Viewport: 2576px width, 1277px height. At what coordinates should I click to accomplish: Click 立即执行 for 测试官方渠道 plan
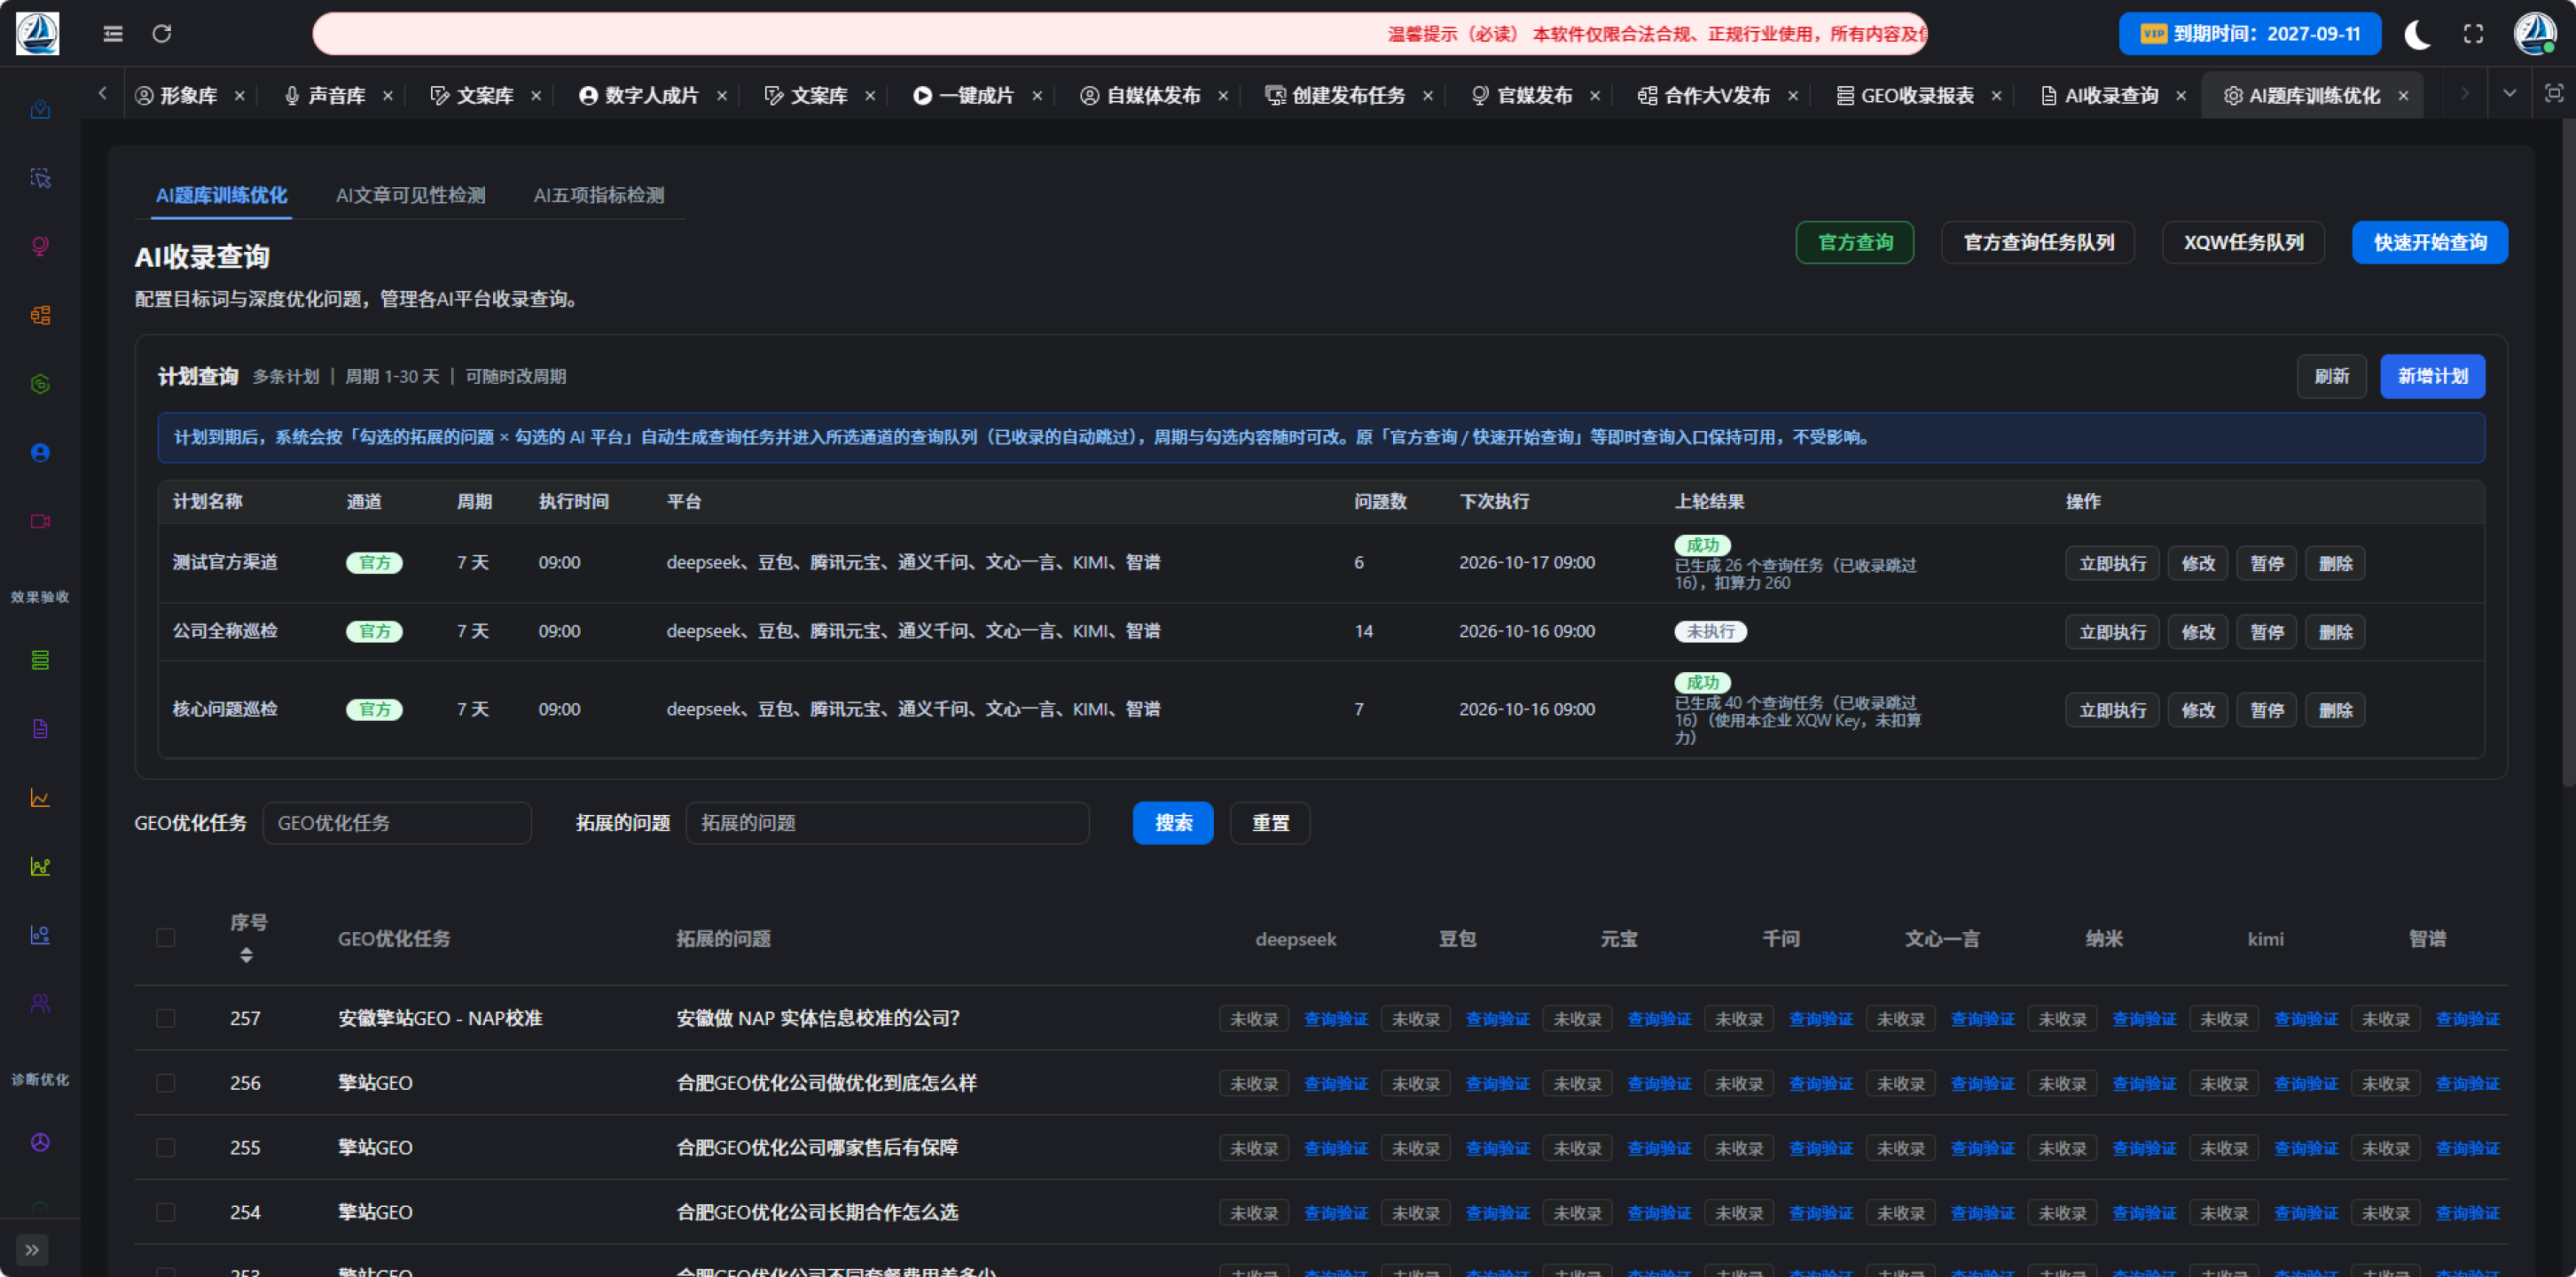(2112, 563)
